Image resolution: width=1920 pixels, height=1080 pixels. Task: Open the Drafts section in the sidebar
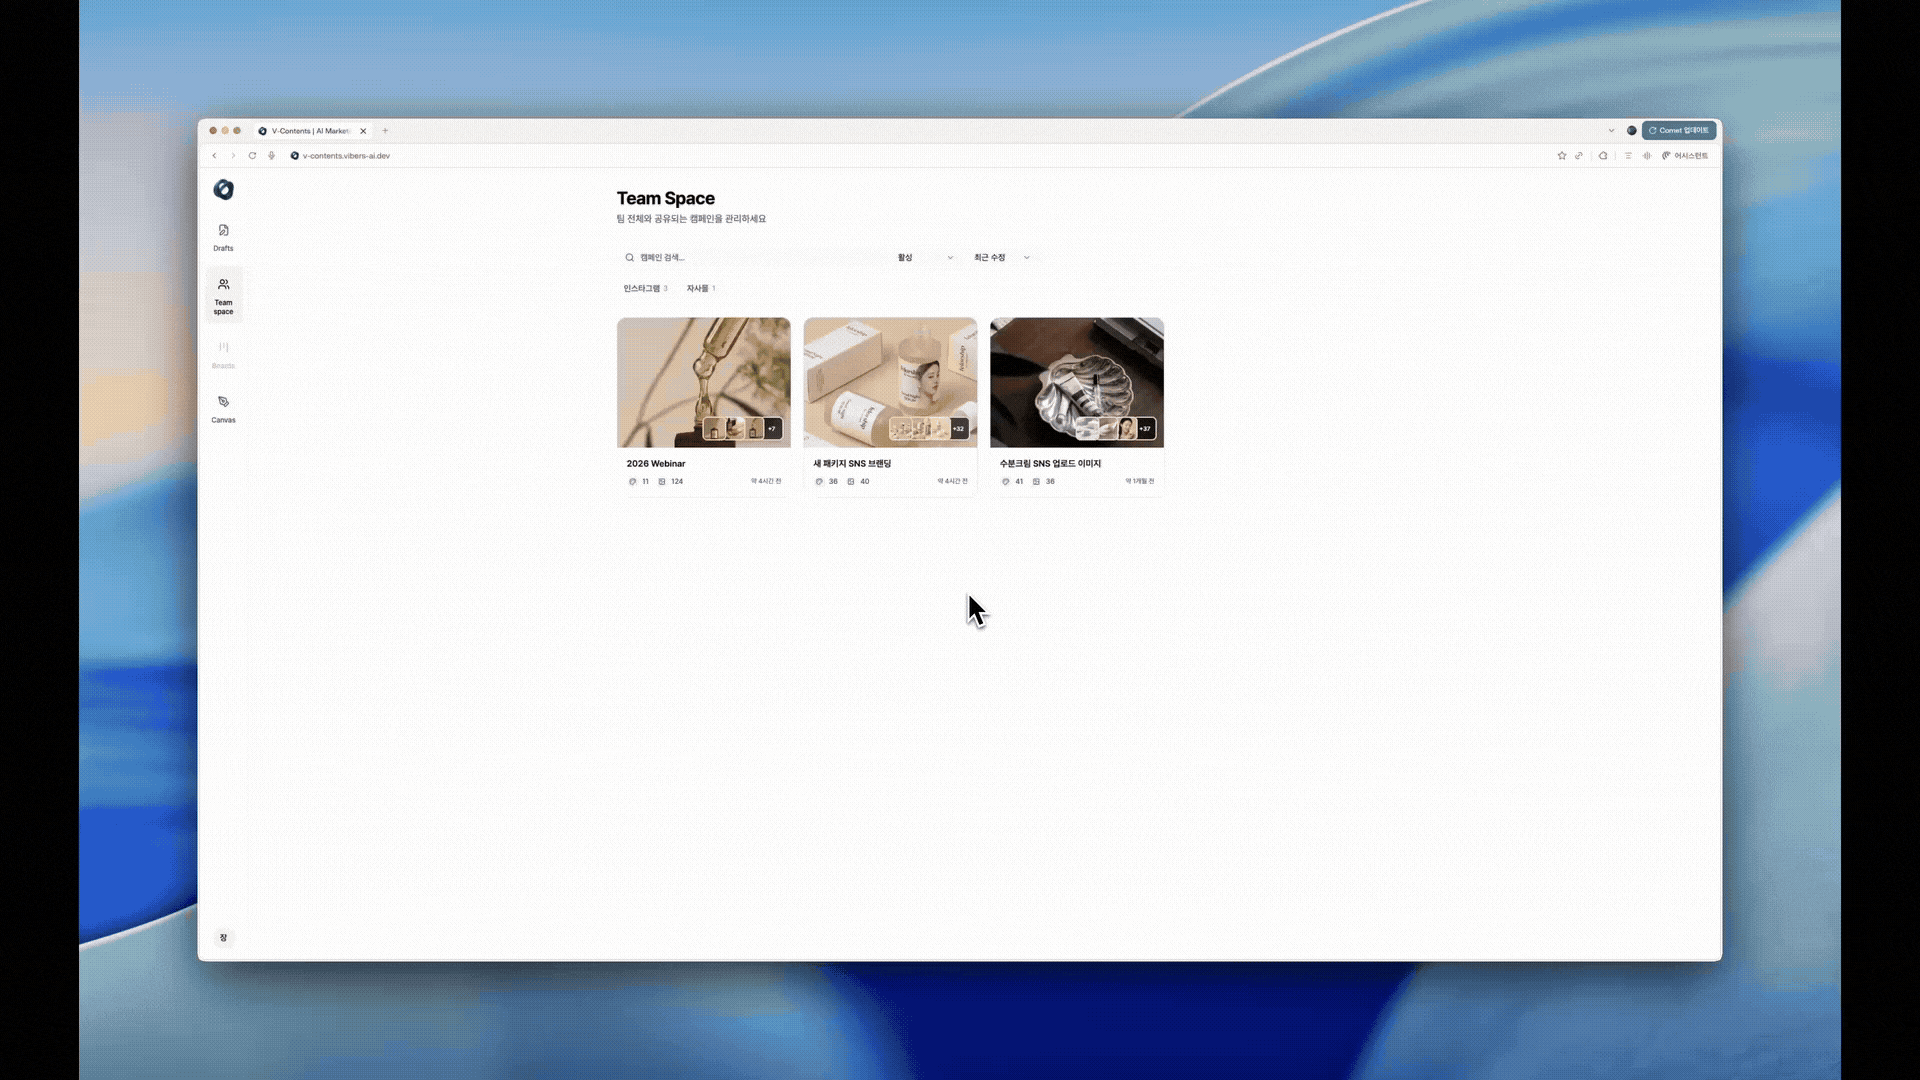click(x=223, y=237)
